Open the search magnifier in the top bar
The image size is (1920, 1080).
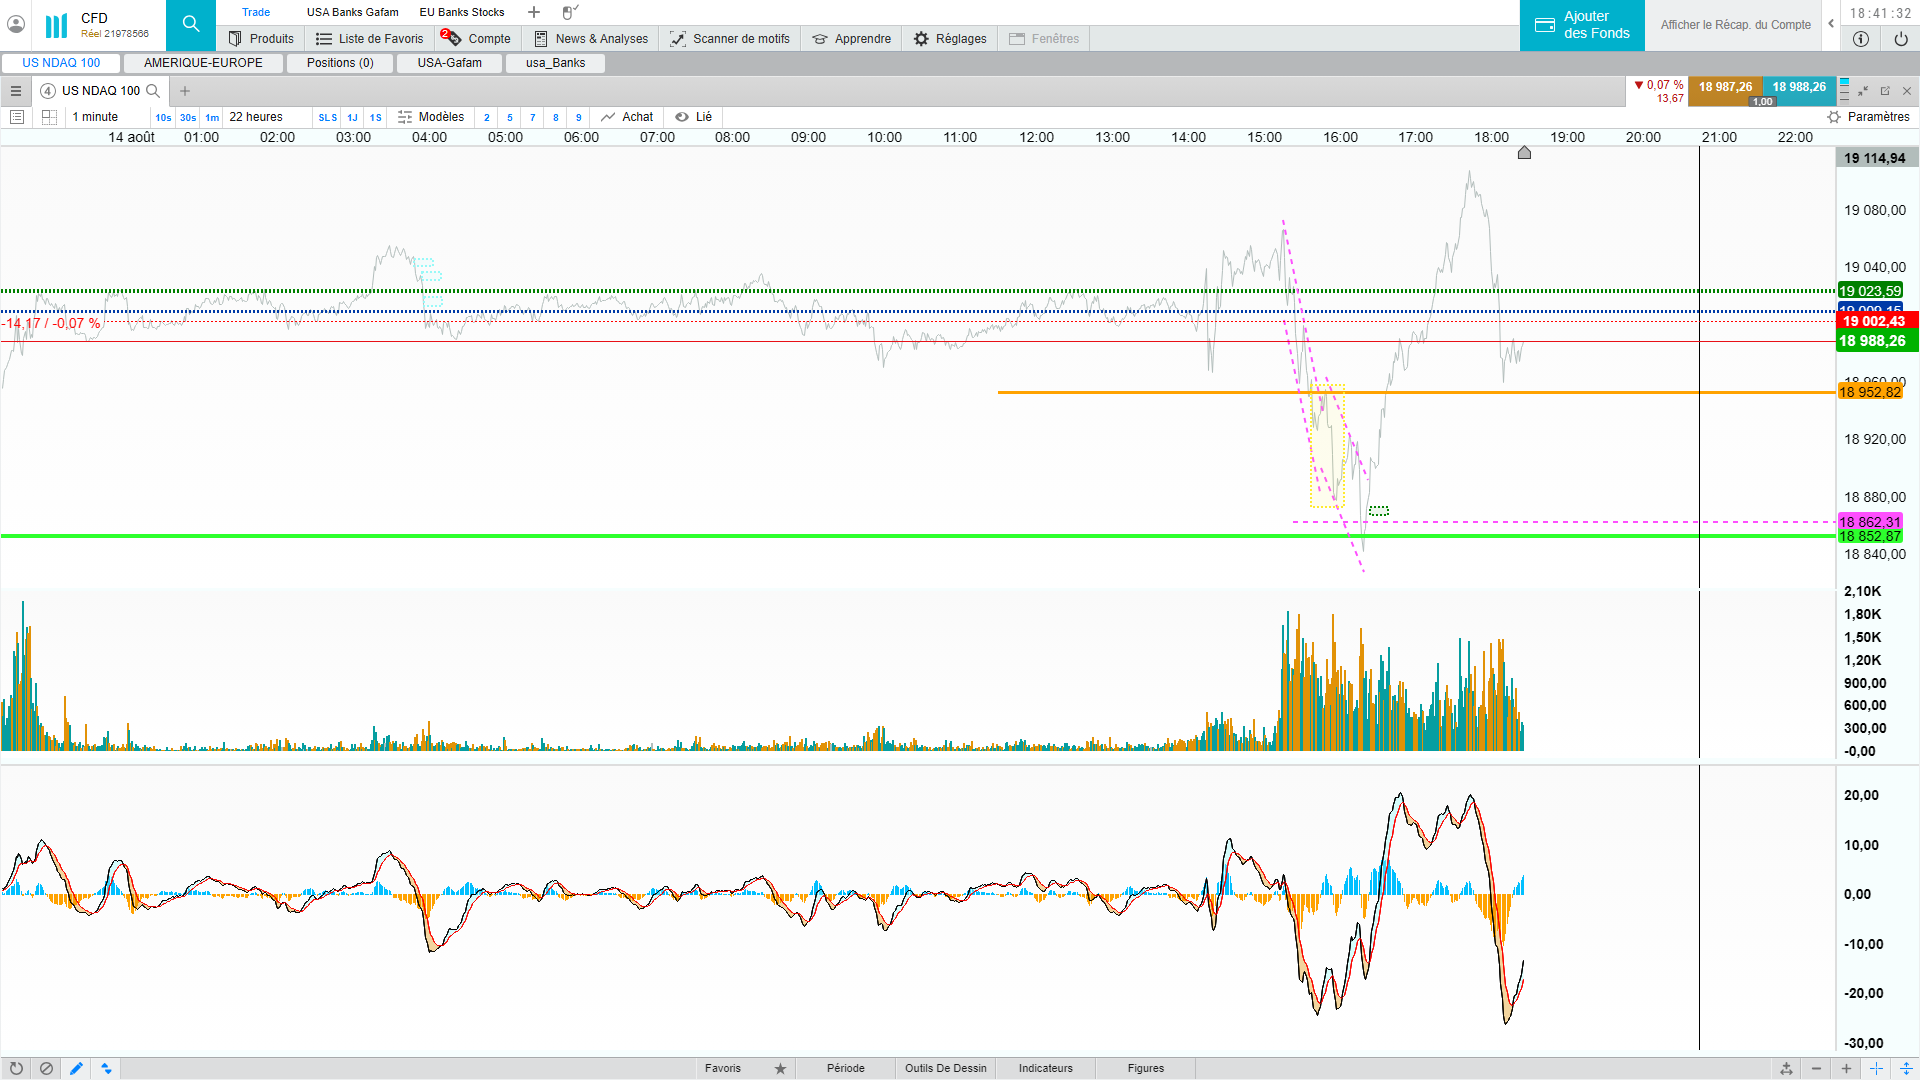190,25
